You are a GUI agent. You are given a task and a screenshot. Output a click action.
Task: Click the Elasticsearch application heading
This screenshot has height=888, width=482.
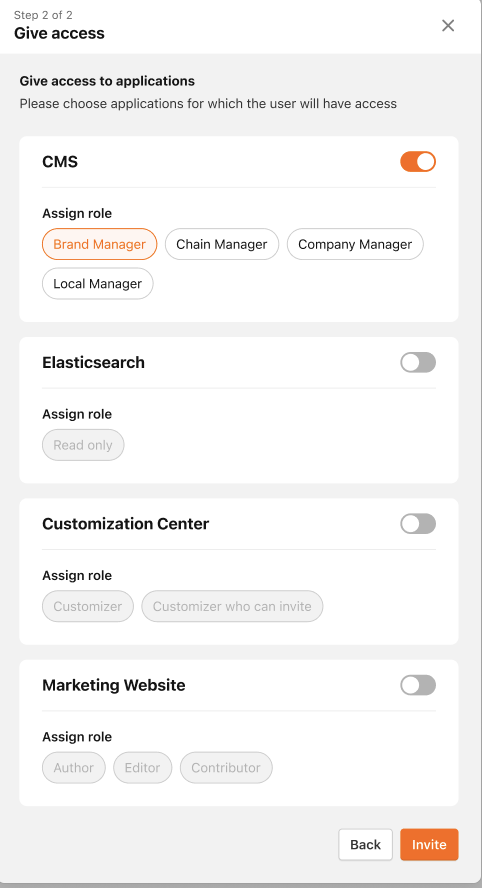[x=93, y=362]
